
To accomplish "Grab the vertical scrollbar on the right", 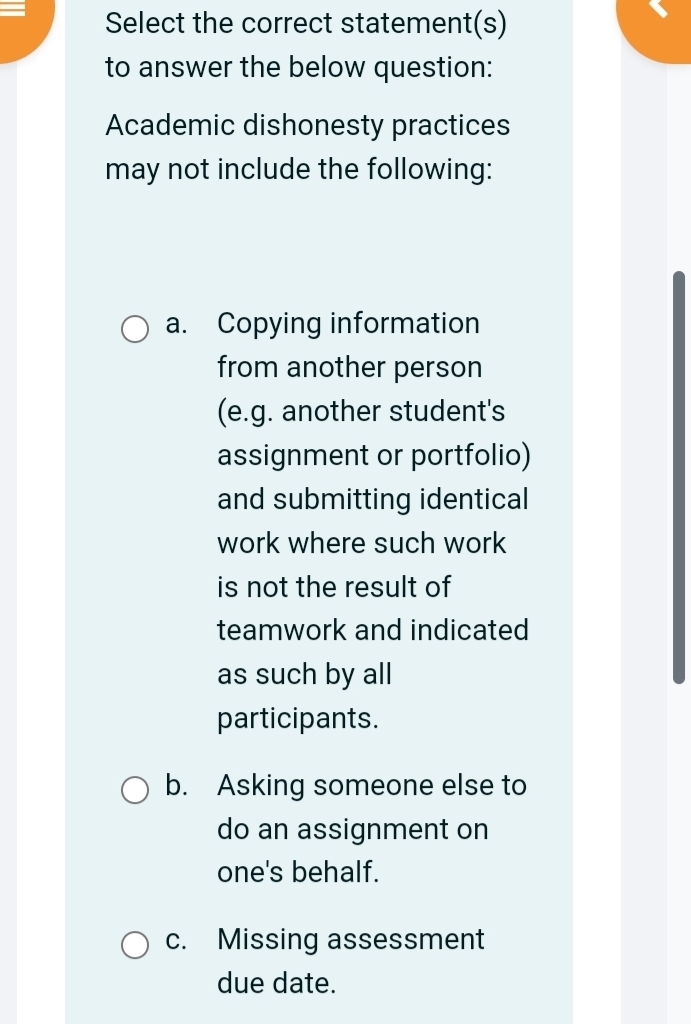I will click(679, 470).
